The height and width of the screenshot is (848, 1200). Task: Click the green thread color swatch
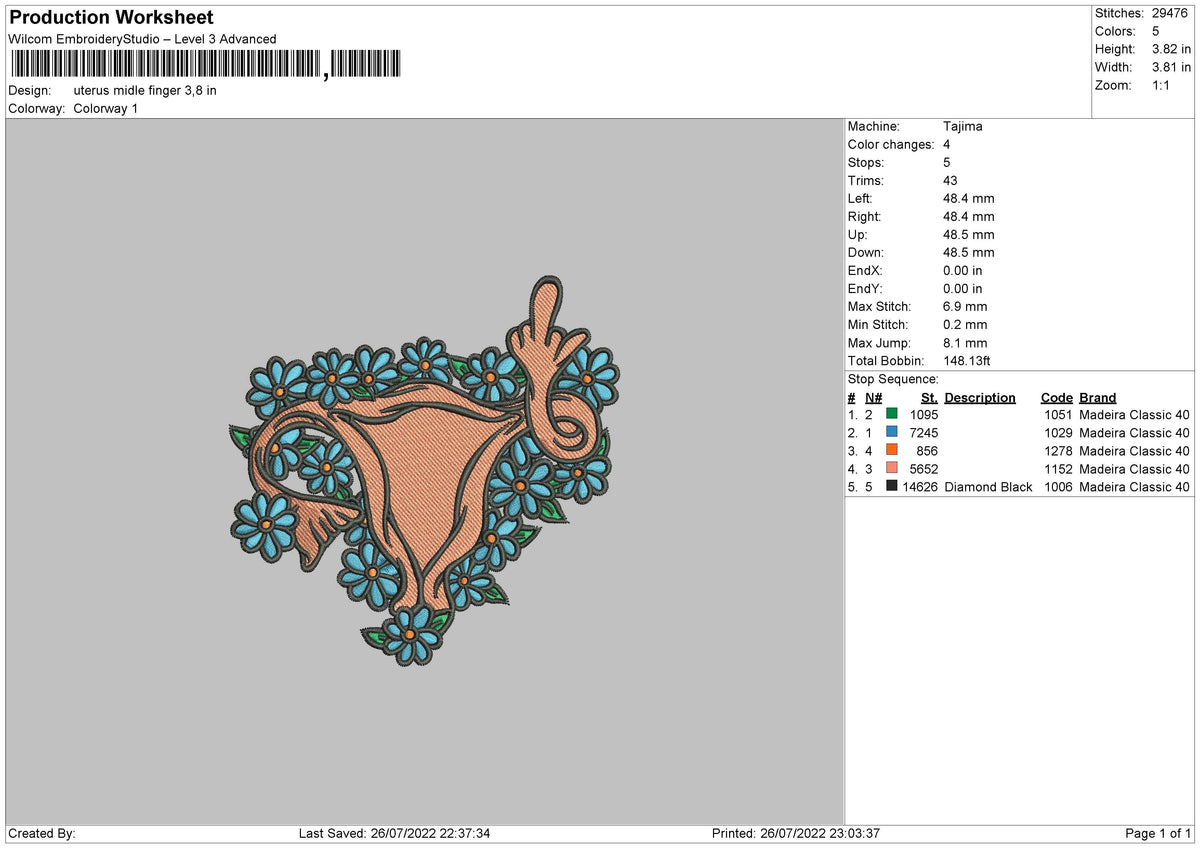pos(891,415)
